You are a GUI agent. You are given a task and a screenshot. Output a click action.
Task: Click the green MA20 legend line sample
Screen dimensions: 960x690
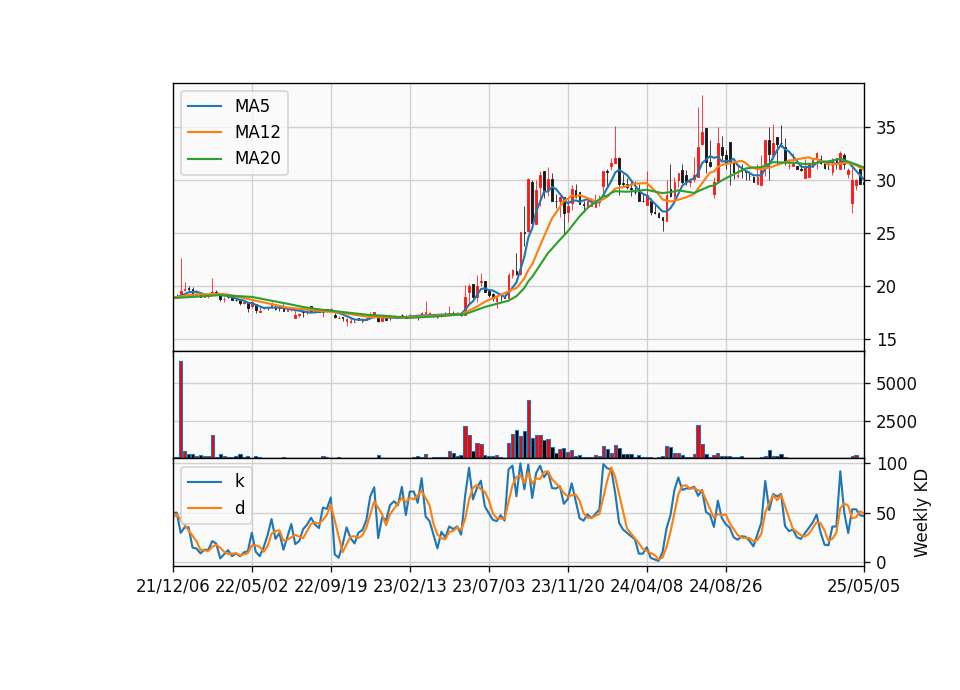[204, 158]
